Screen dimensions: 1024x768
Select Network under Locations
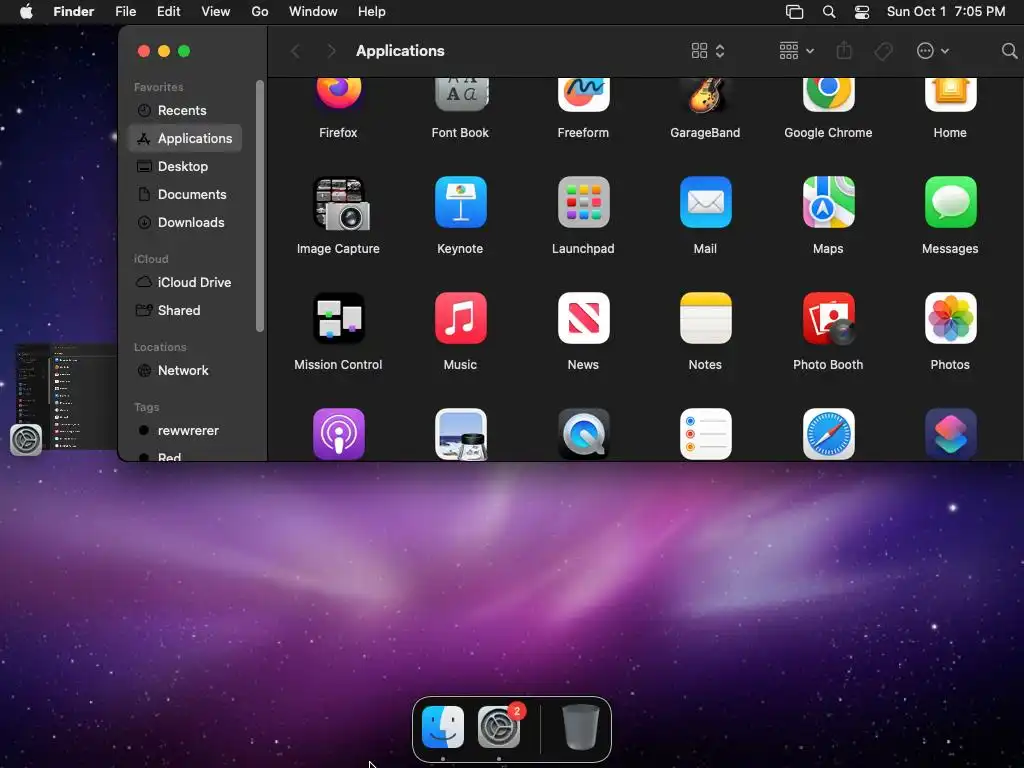pos(185,371)
